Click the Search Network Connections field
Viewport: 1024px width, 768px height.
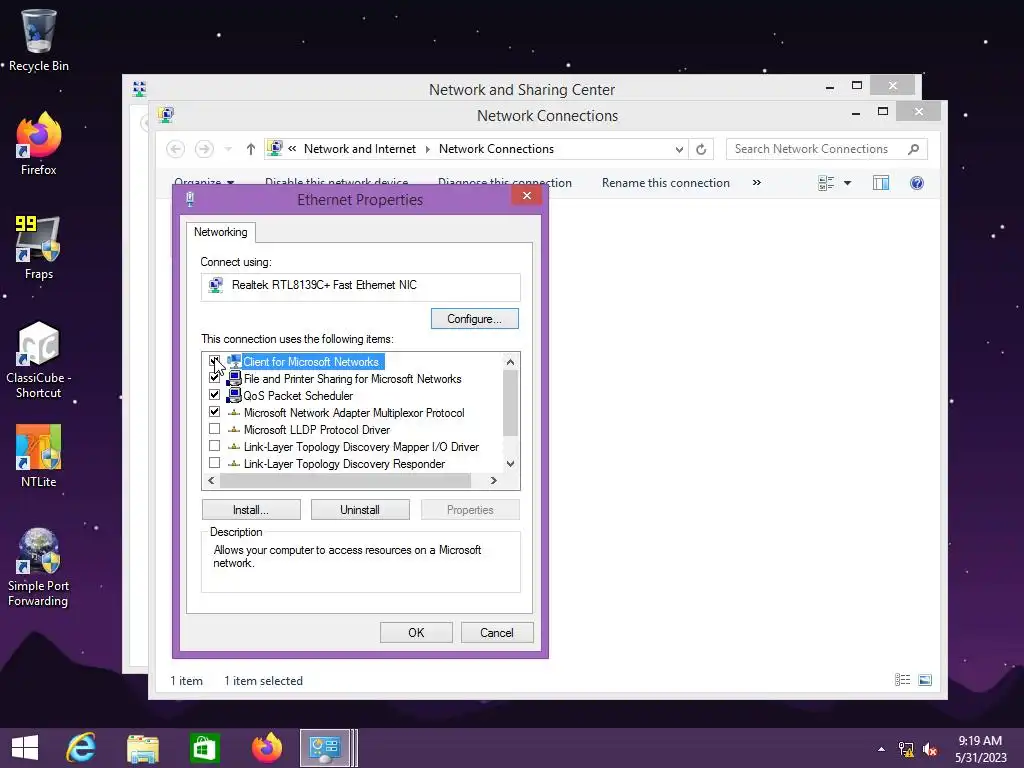coord(827,149)
